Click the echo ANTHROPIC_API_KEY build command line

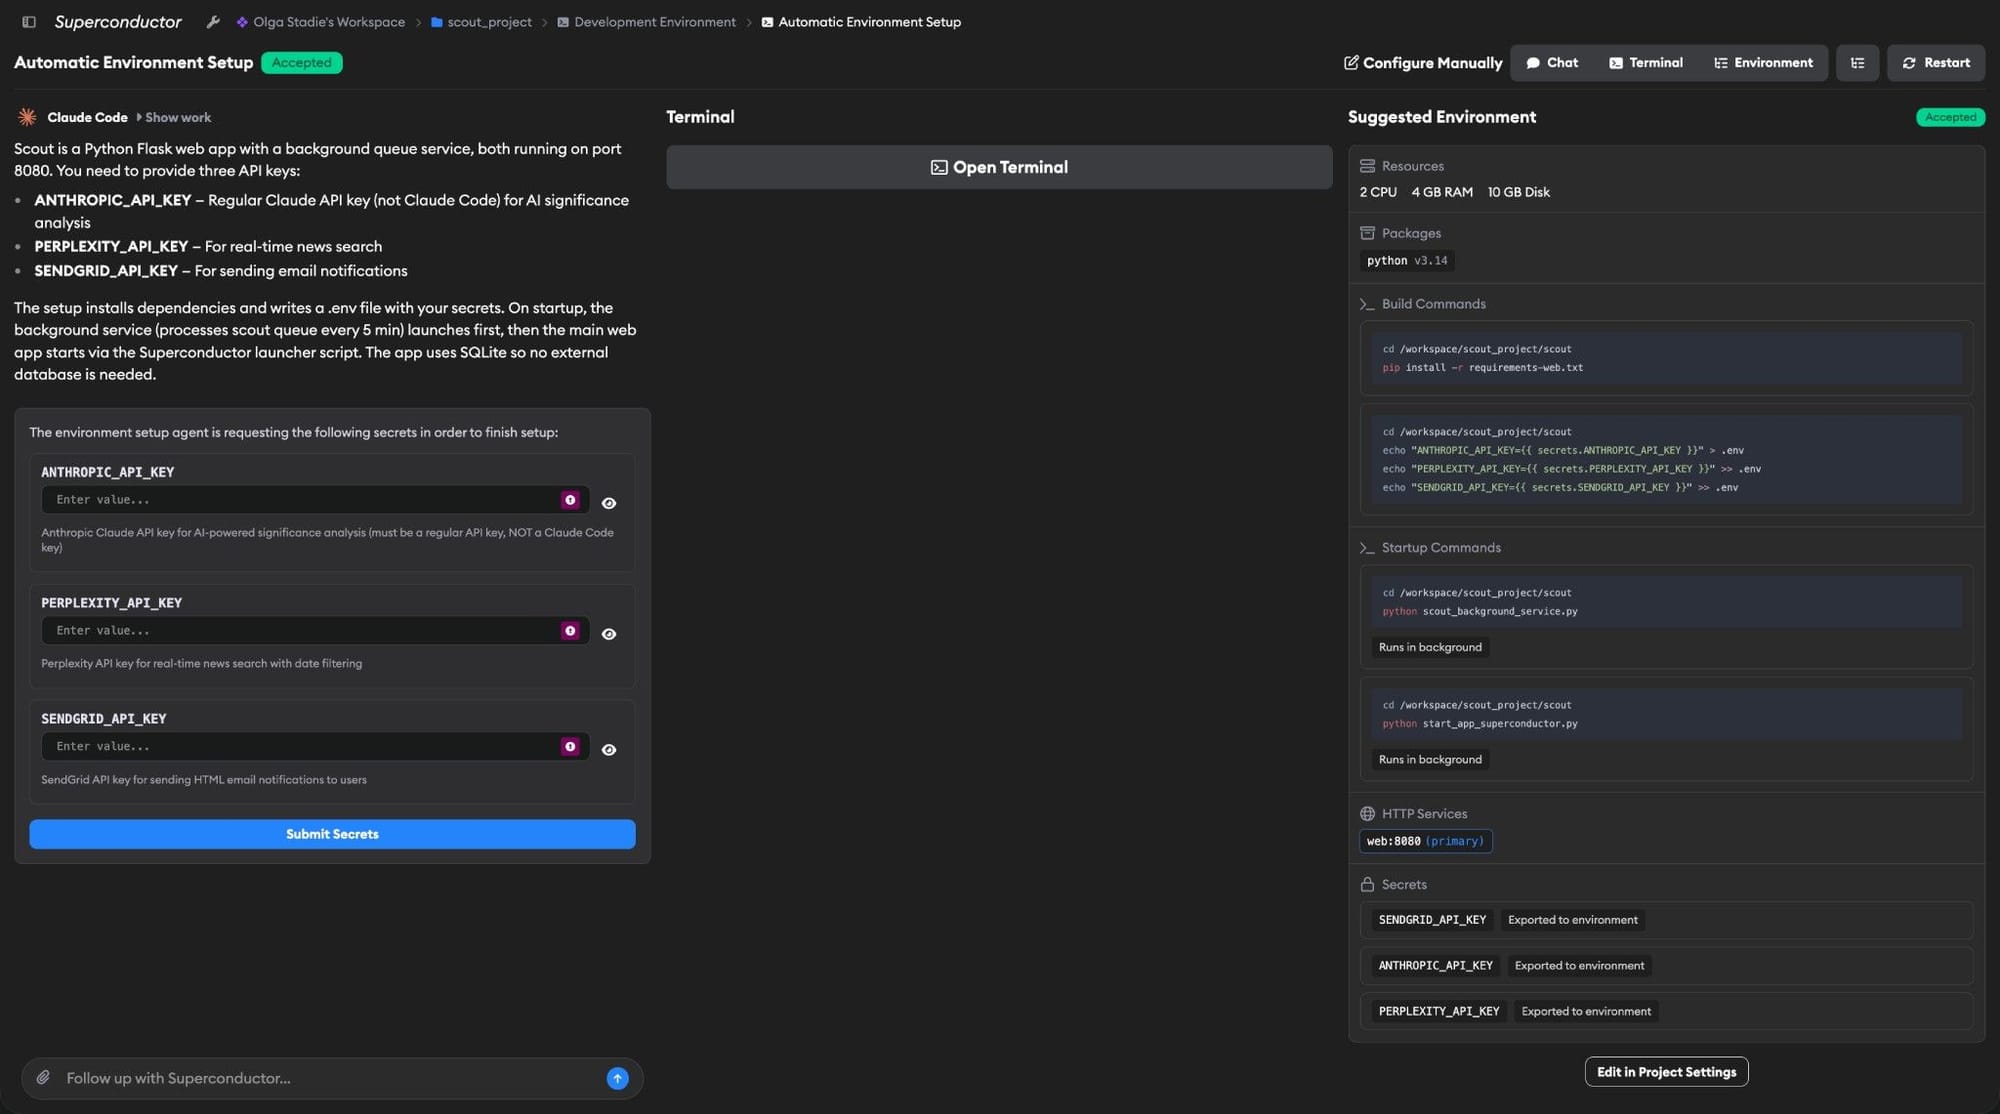1562,451
